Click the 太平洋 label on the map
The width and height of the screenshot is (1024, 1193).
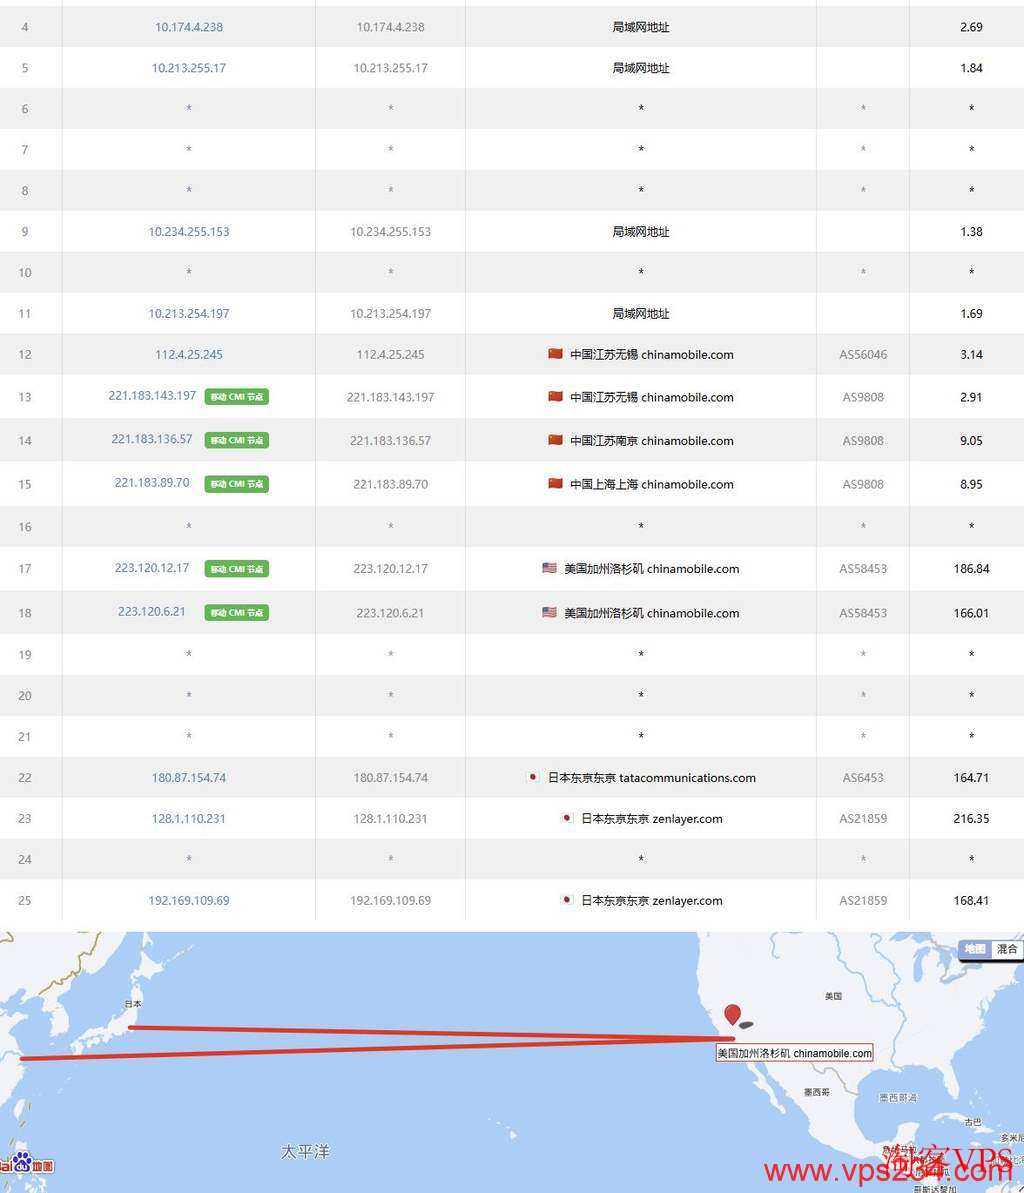click(x=305, y=1151)
